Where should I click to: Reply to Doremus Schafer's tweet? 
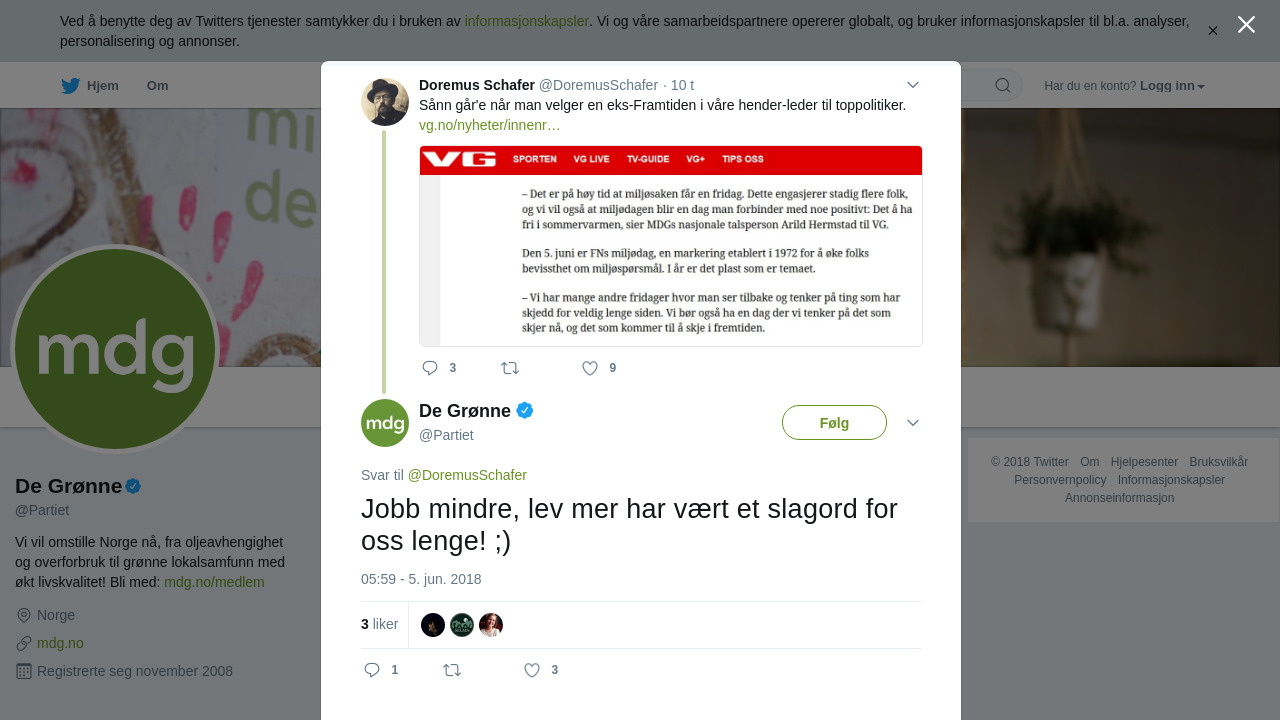tap(431, 368)
